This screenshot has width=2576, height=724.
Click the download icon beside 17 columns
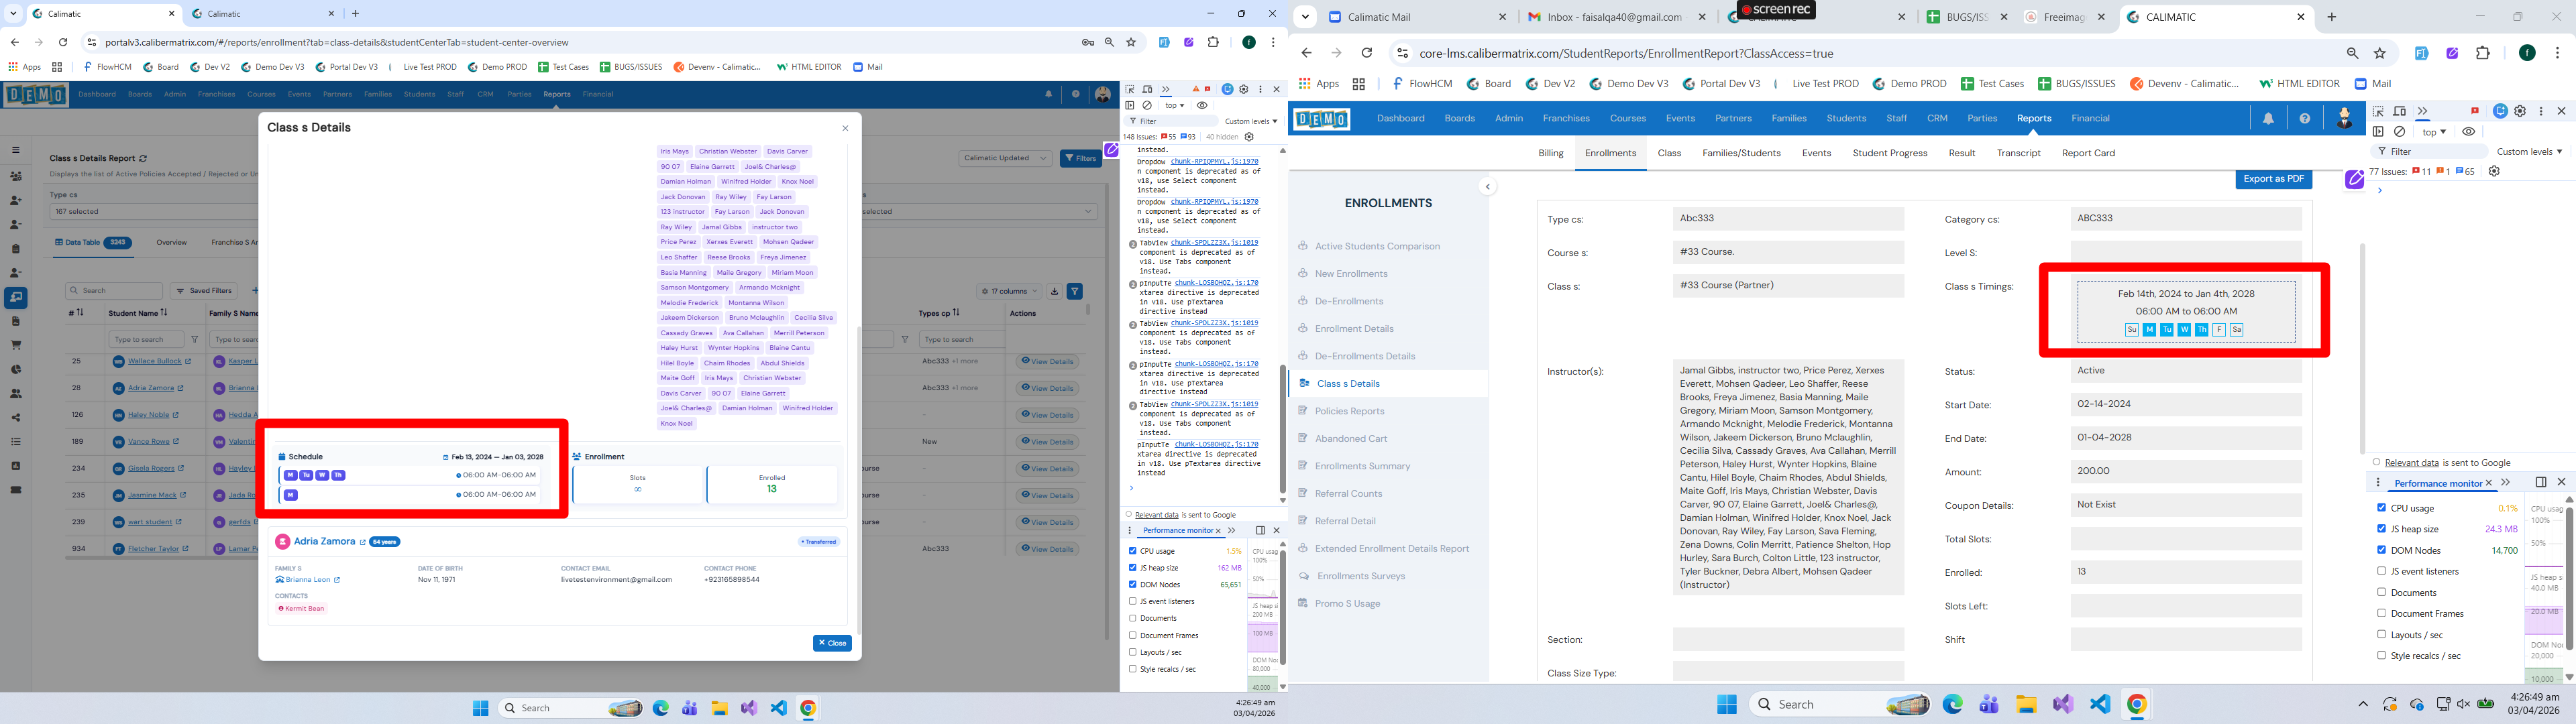coord(1054,291)
